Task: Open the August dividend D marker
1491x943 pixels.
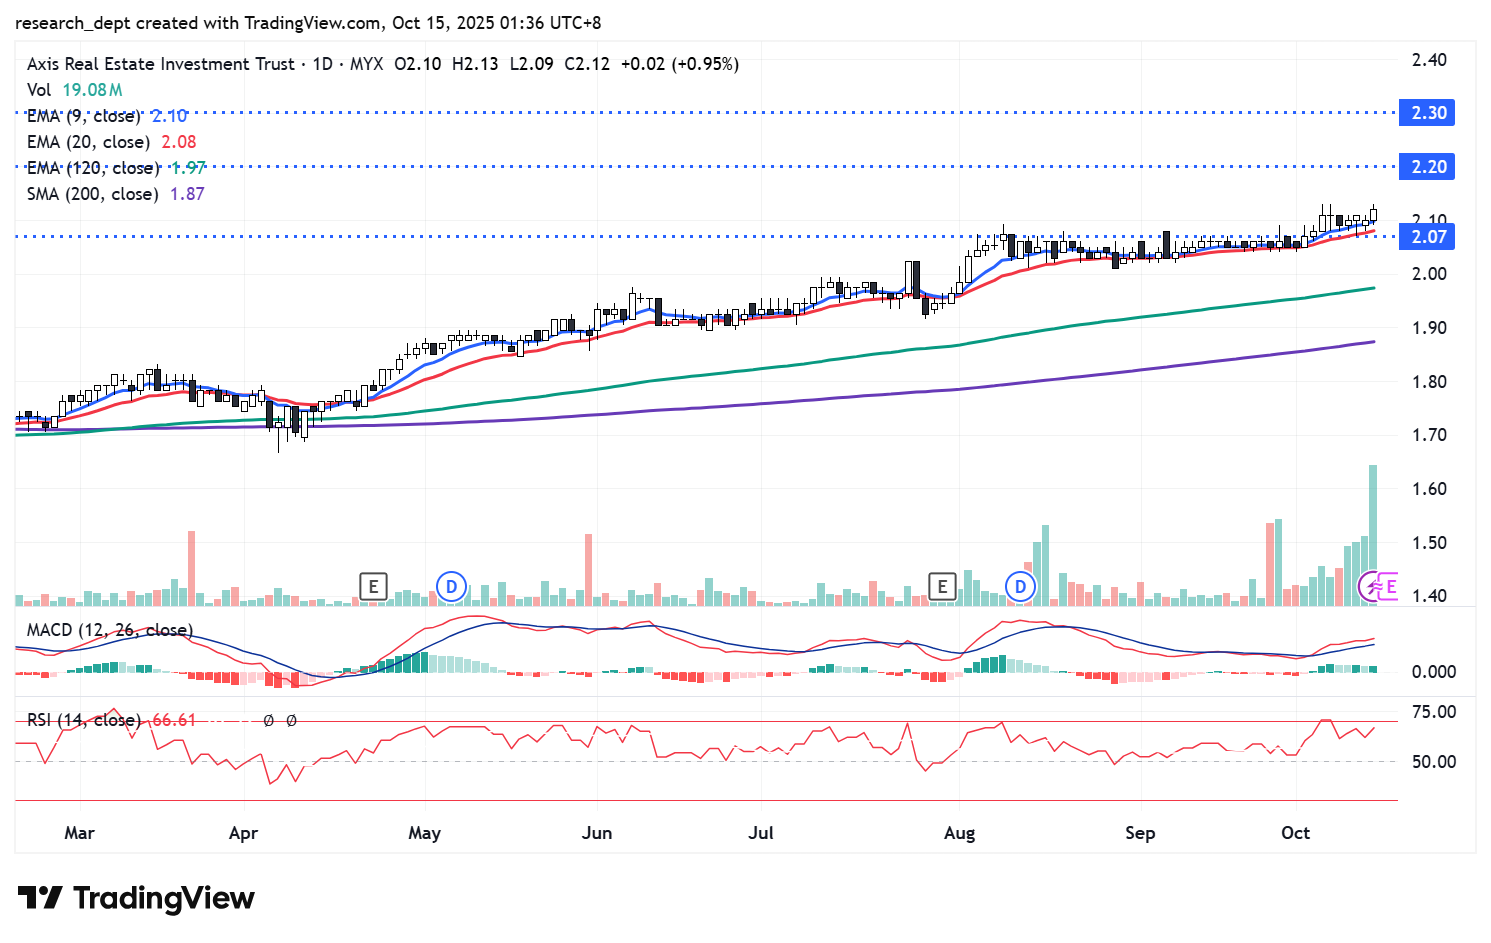Action: (x=1020, y=586)
